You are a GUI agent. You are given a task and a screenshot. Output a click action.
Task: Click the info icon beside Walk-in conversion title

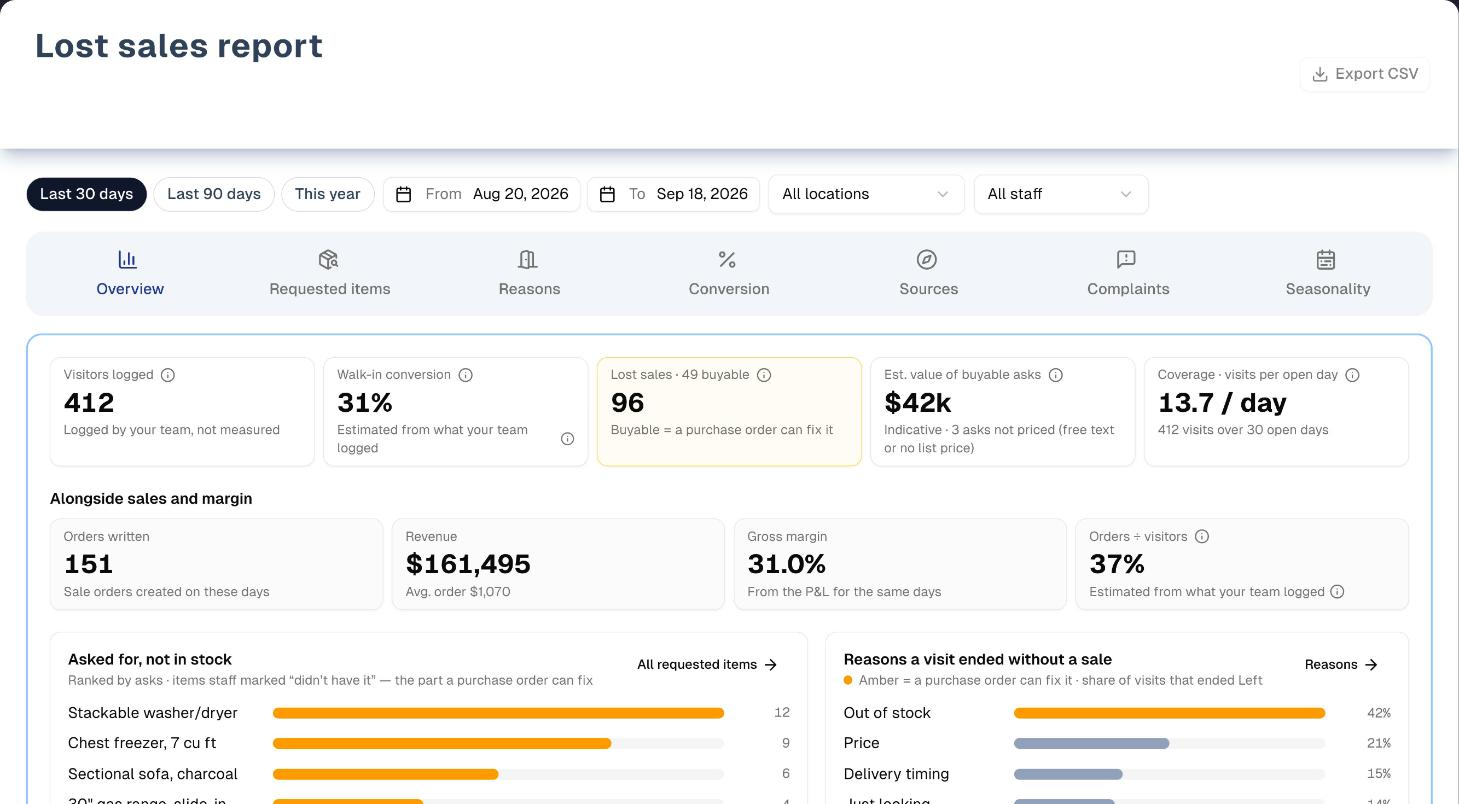(465, 375)
